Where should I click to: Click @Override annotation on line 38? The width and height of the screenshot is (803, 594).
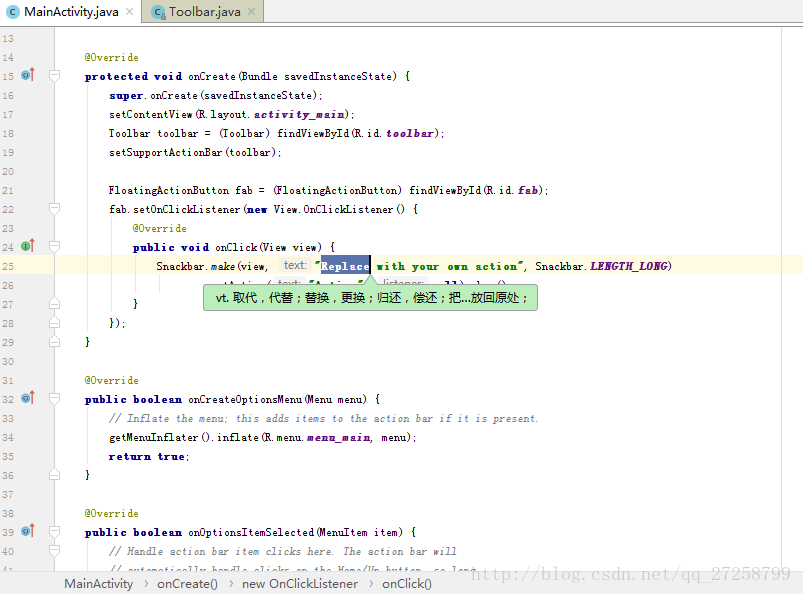111,514
